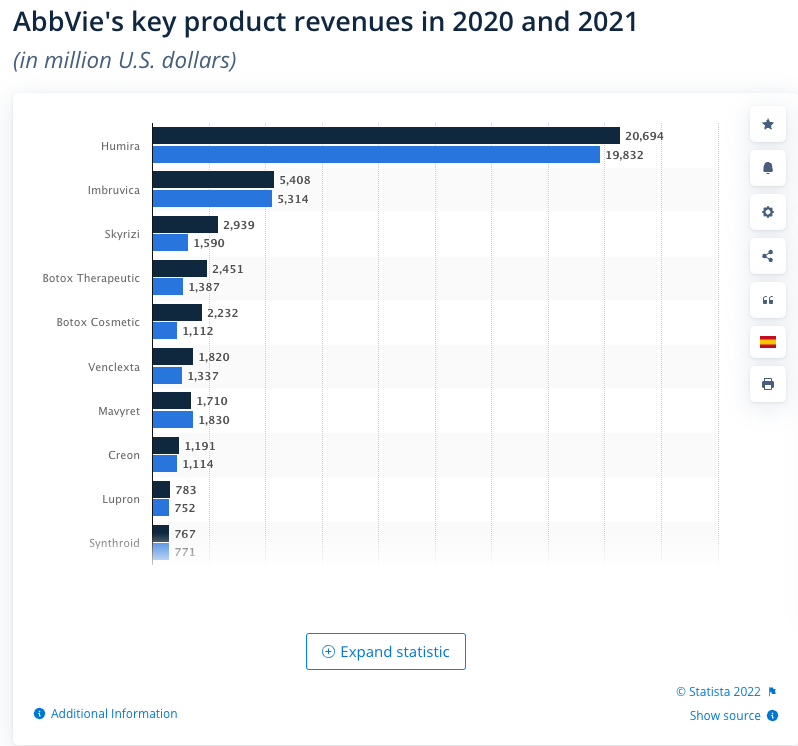Image resolution: width=798 pixels, height=746 pixels.
Task: Click dark Botox Therapeutic bar 2,451
Action: pos(180,268)
